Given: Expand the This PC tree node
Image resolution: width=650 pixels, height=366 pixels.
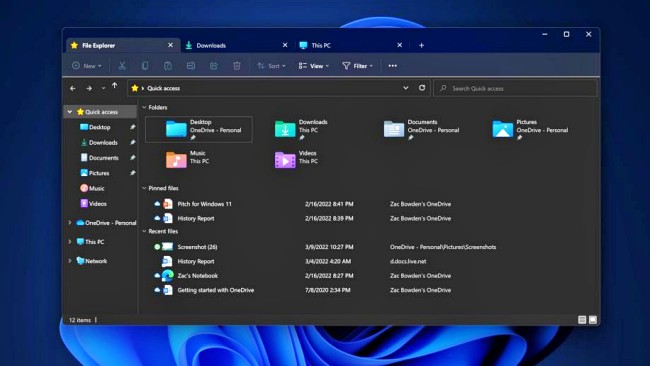Looking at the screenshot, I should coord(70,242).
